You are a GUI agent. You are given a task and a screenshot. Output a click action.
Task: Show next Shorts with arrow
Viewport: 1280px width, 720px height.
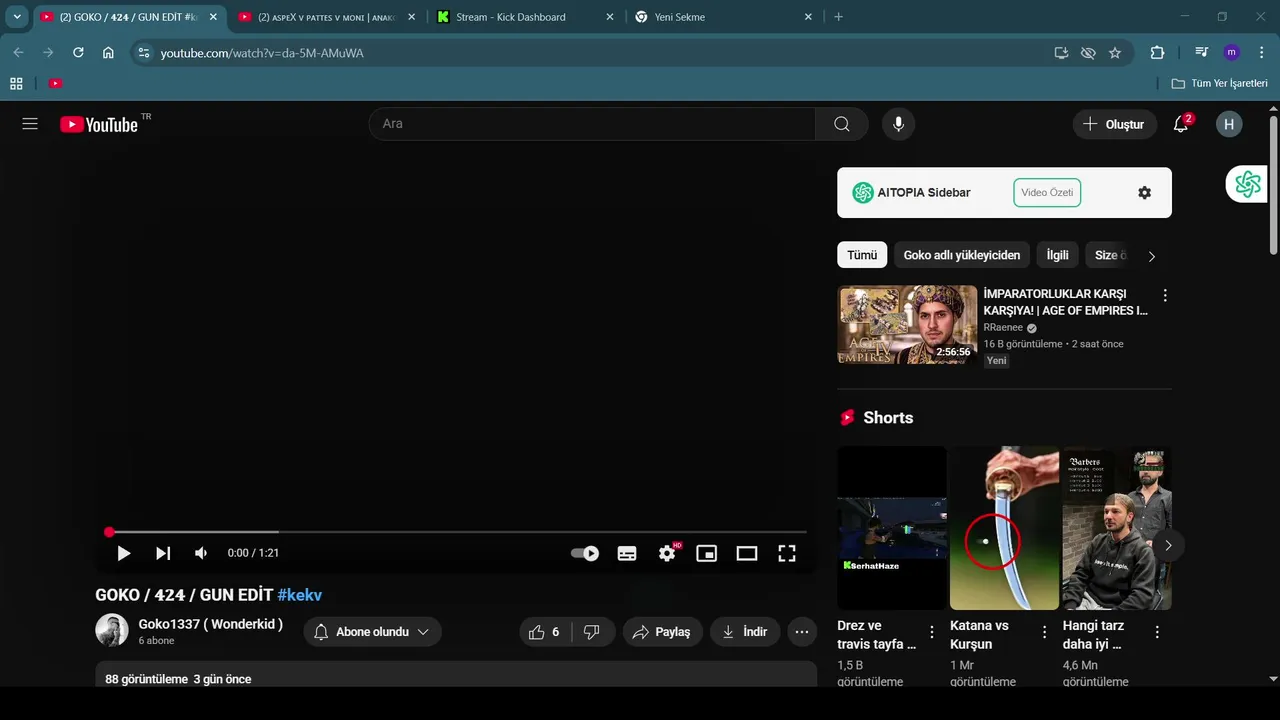point(1168,546)
